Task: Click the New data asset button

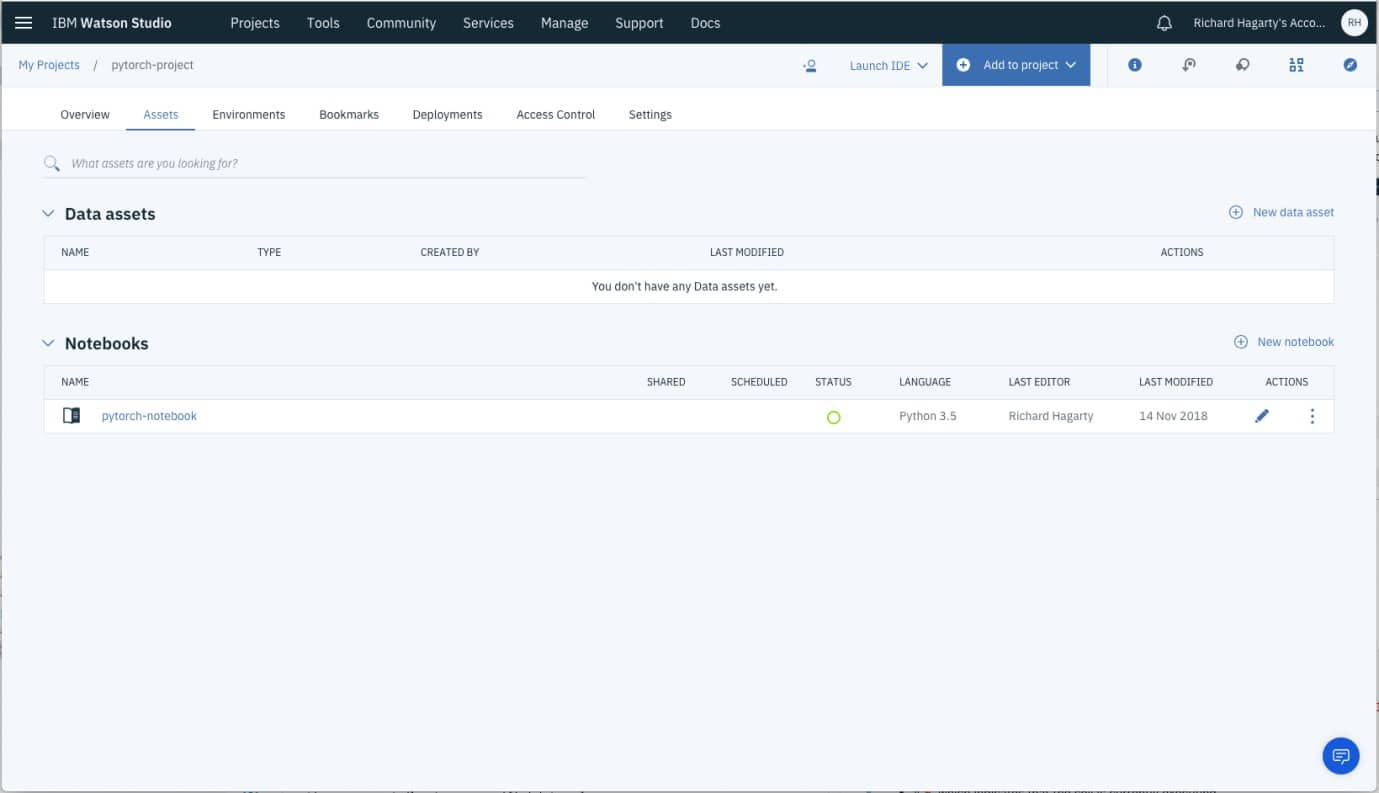Action: 1281,212
